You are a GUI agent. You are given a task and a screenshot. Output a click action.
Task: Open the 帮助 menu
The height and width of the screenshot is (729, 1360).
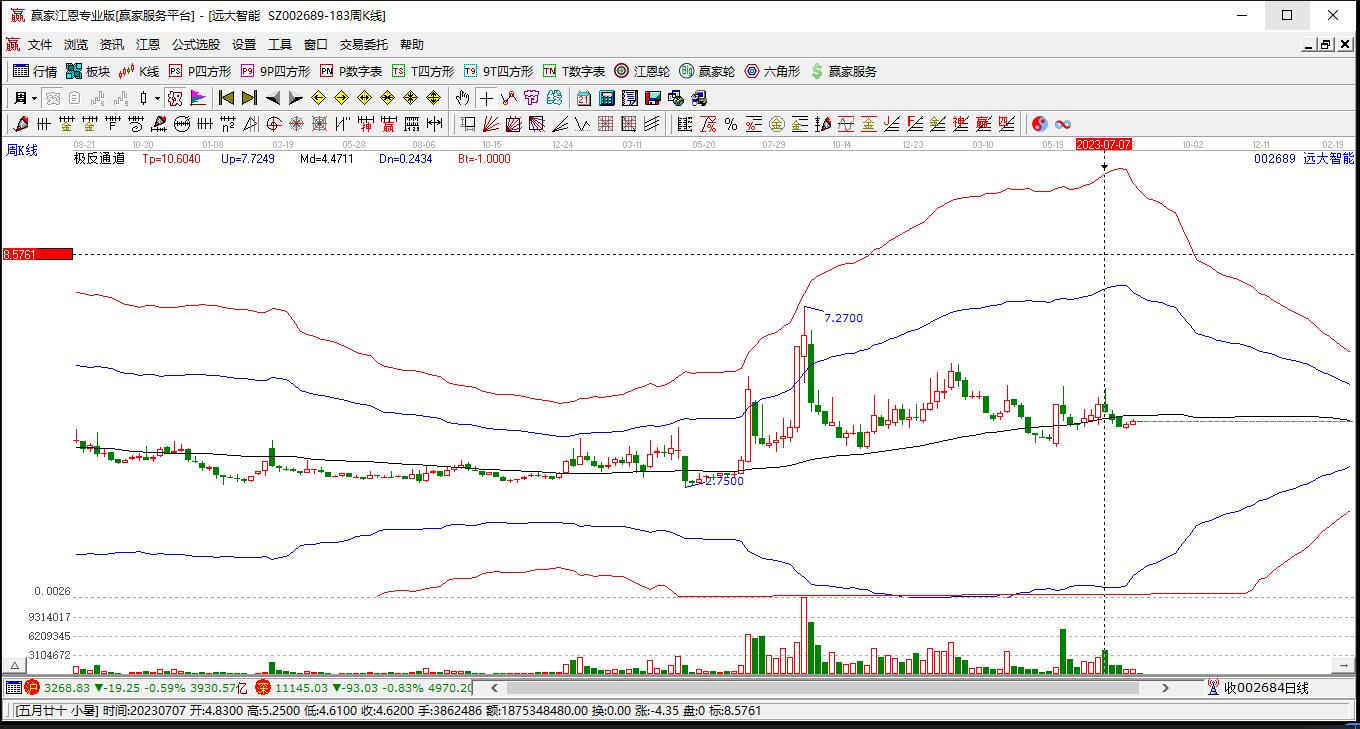coord(412,45)
